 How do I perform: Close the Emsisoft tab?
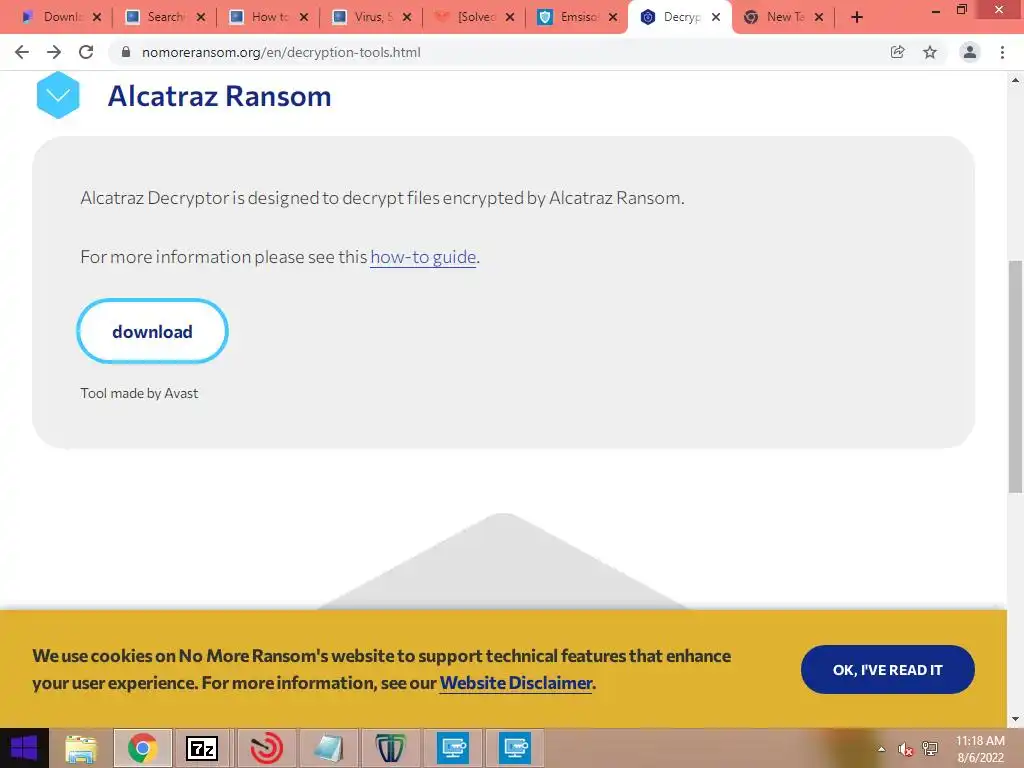(x=613, y=17)
